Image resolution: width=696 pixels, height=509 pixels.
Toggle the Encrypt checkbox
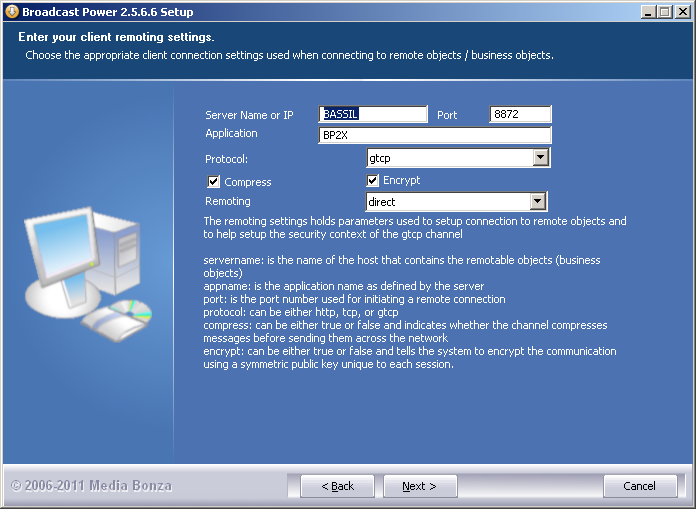tap(372, 180)
